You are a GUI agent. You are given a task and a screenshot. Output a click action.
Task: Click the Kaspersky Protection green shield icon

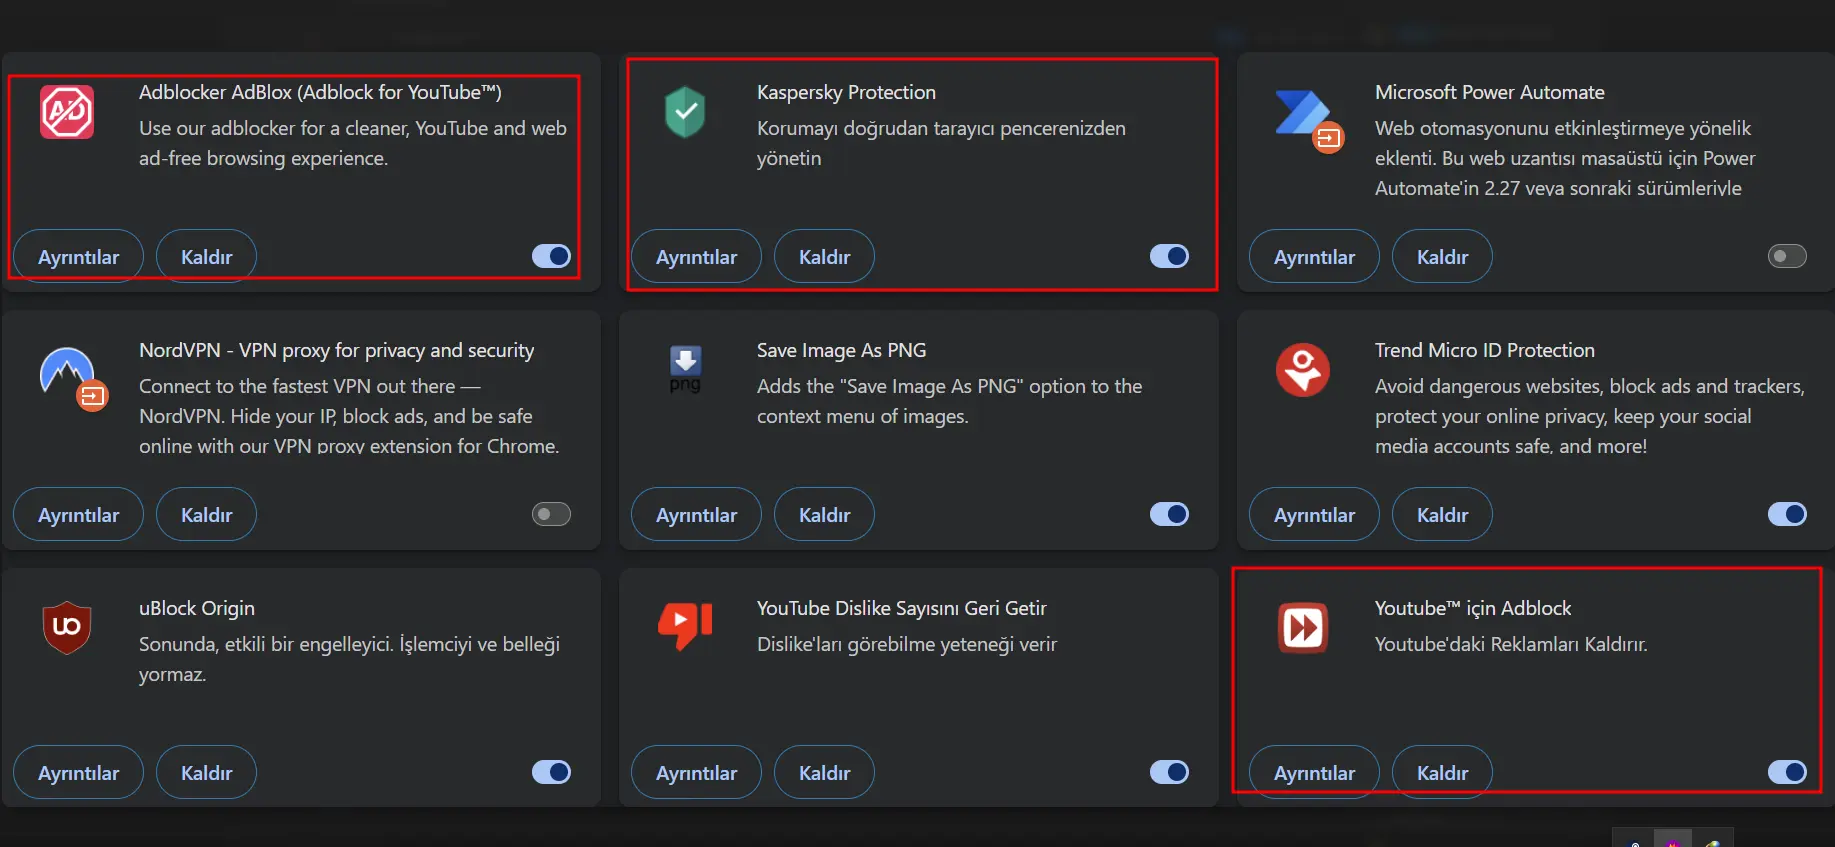click(685, 112)
